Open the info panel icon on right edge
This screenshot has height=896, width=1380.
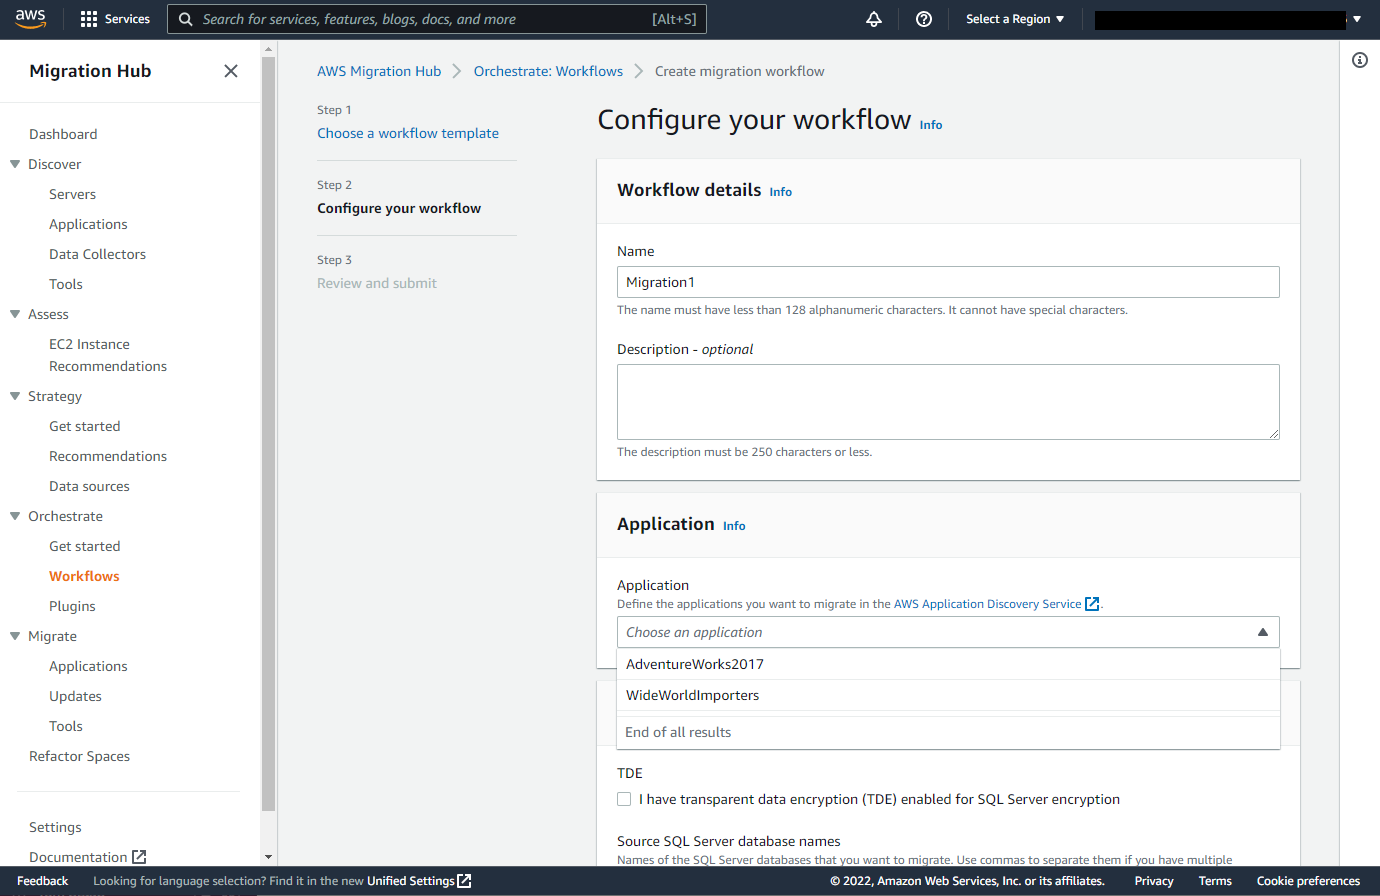(1360, 60)
